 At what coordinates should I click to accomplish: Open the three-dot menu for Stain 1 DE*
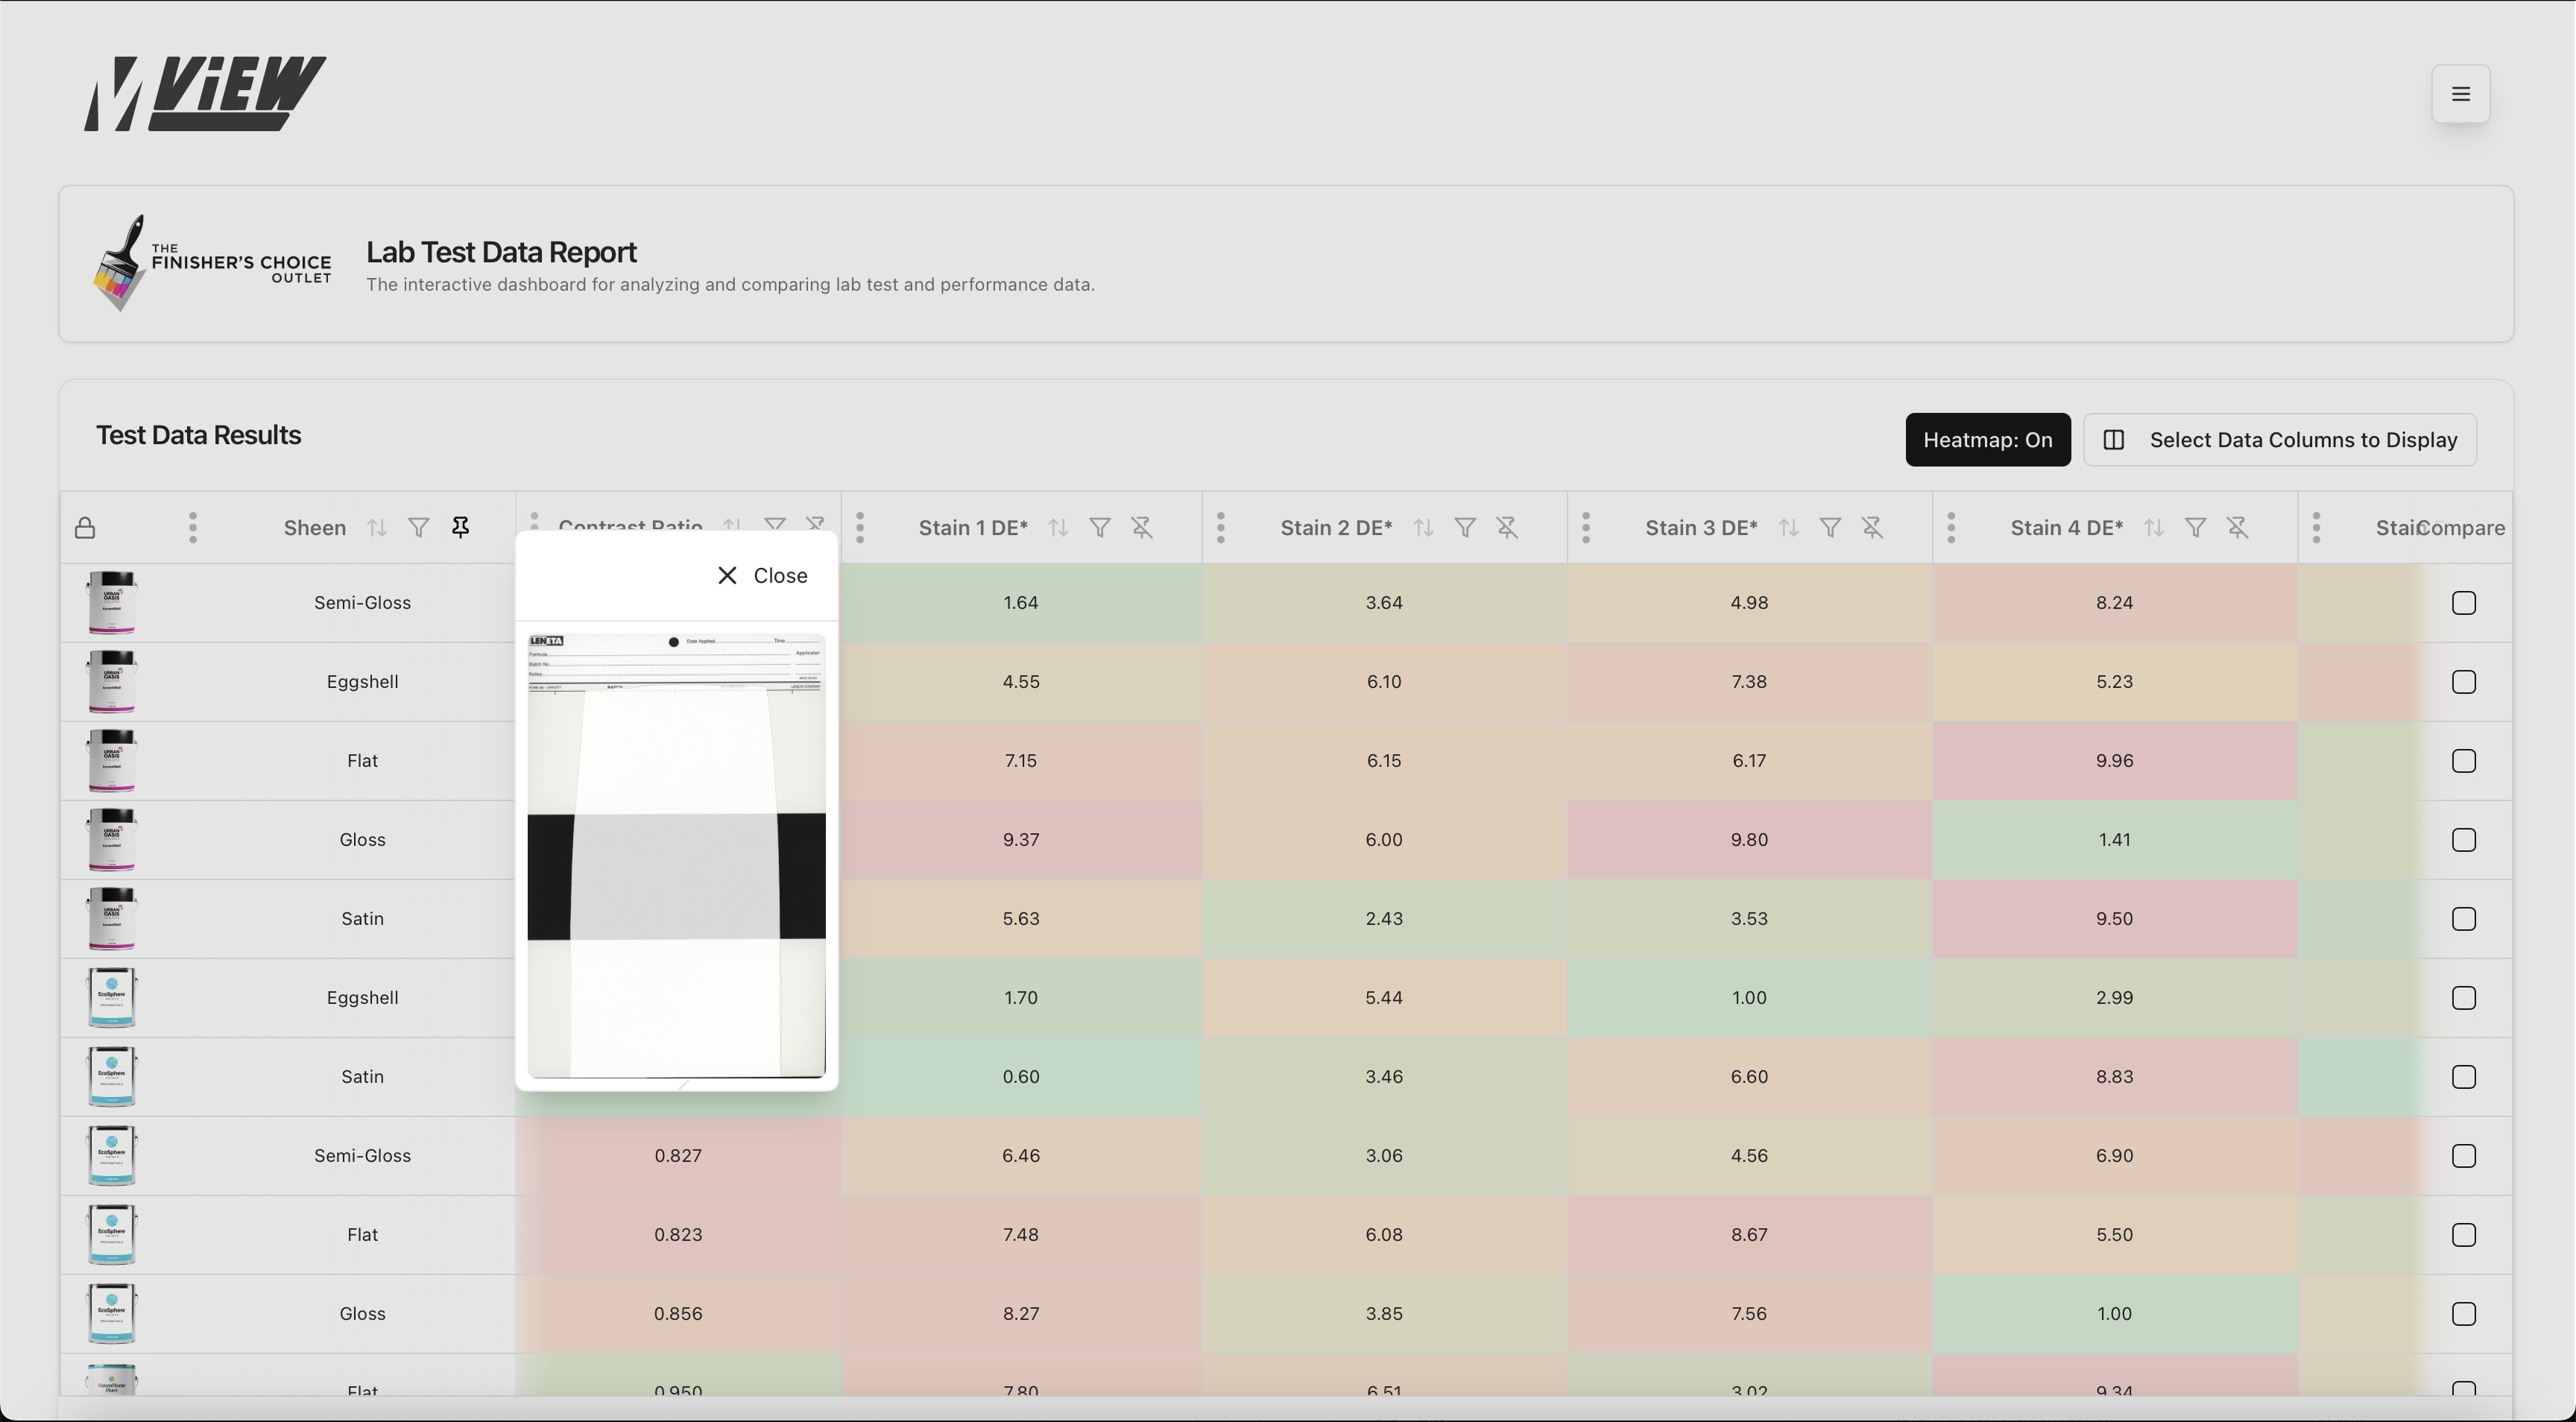click(860, 527)
